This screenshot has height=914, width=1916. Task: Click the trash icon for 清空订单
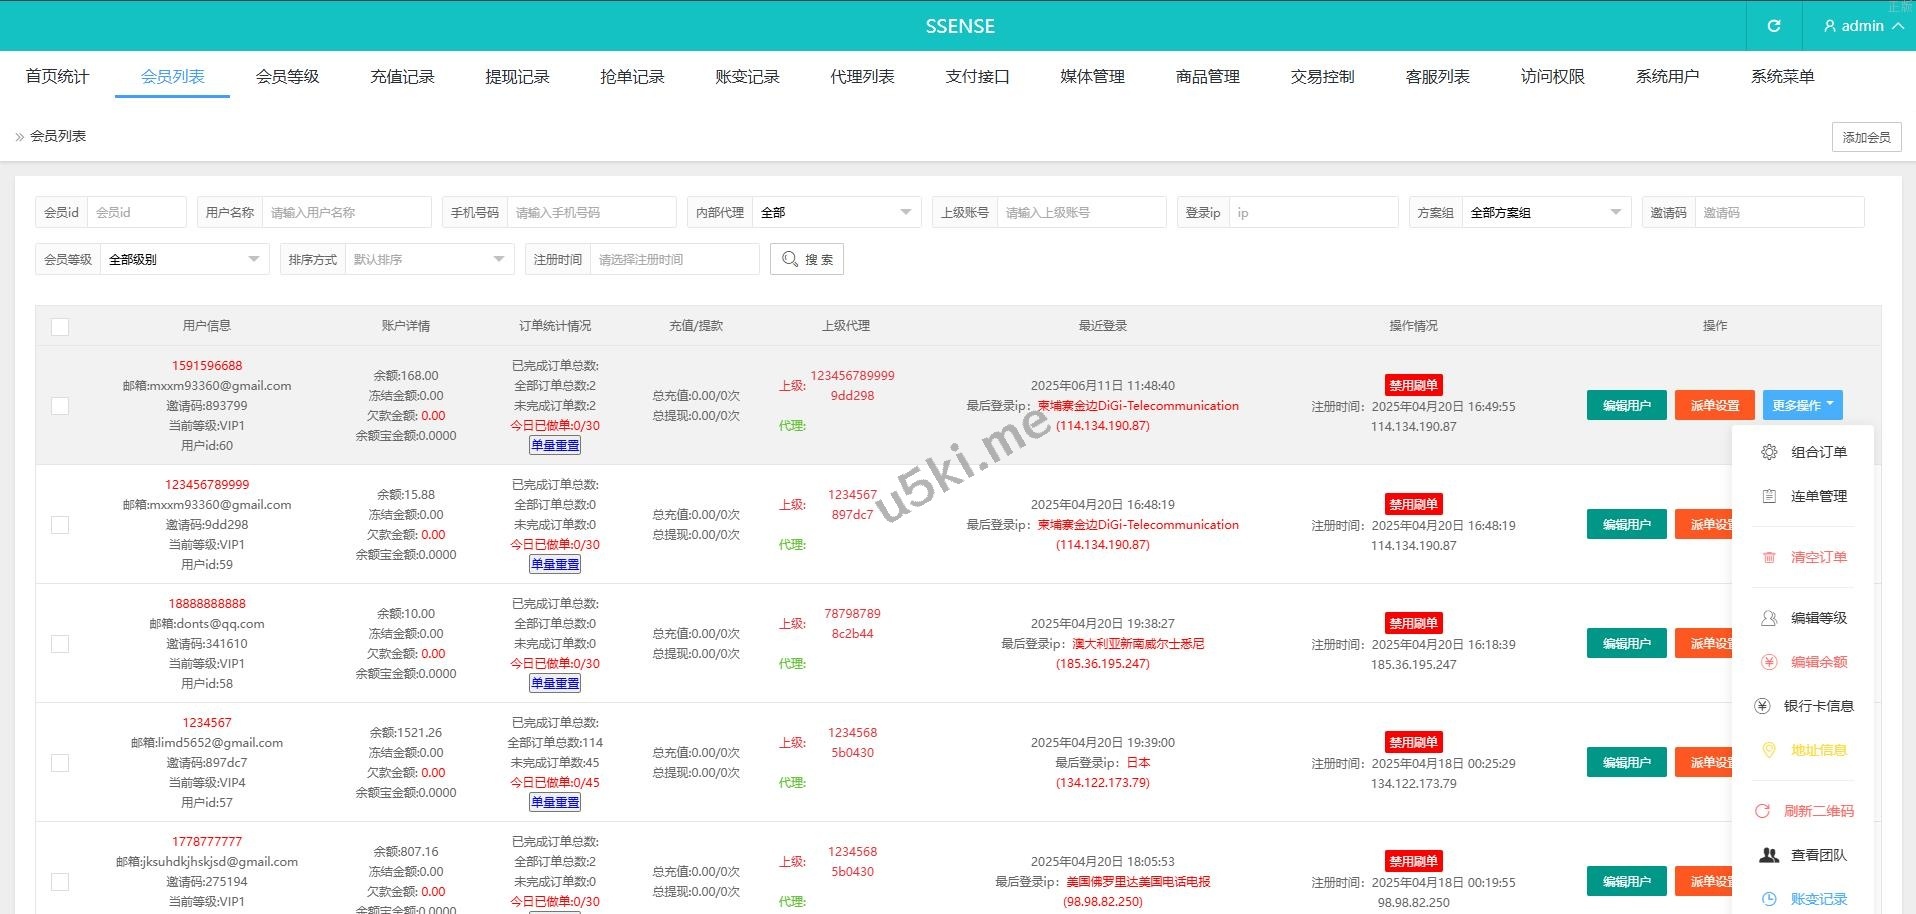point(1769,557)
